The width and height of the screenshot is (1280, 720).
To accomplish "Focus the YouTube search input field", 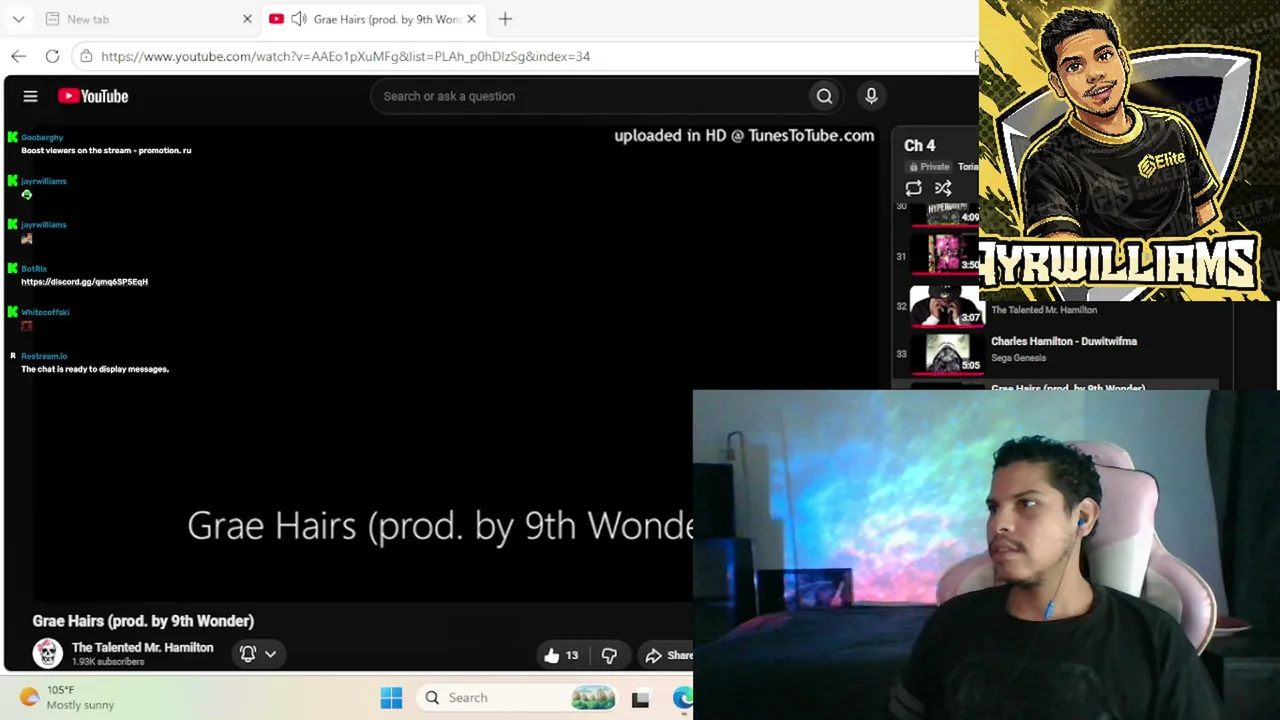I will pos(590,96).
